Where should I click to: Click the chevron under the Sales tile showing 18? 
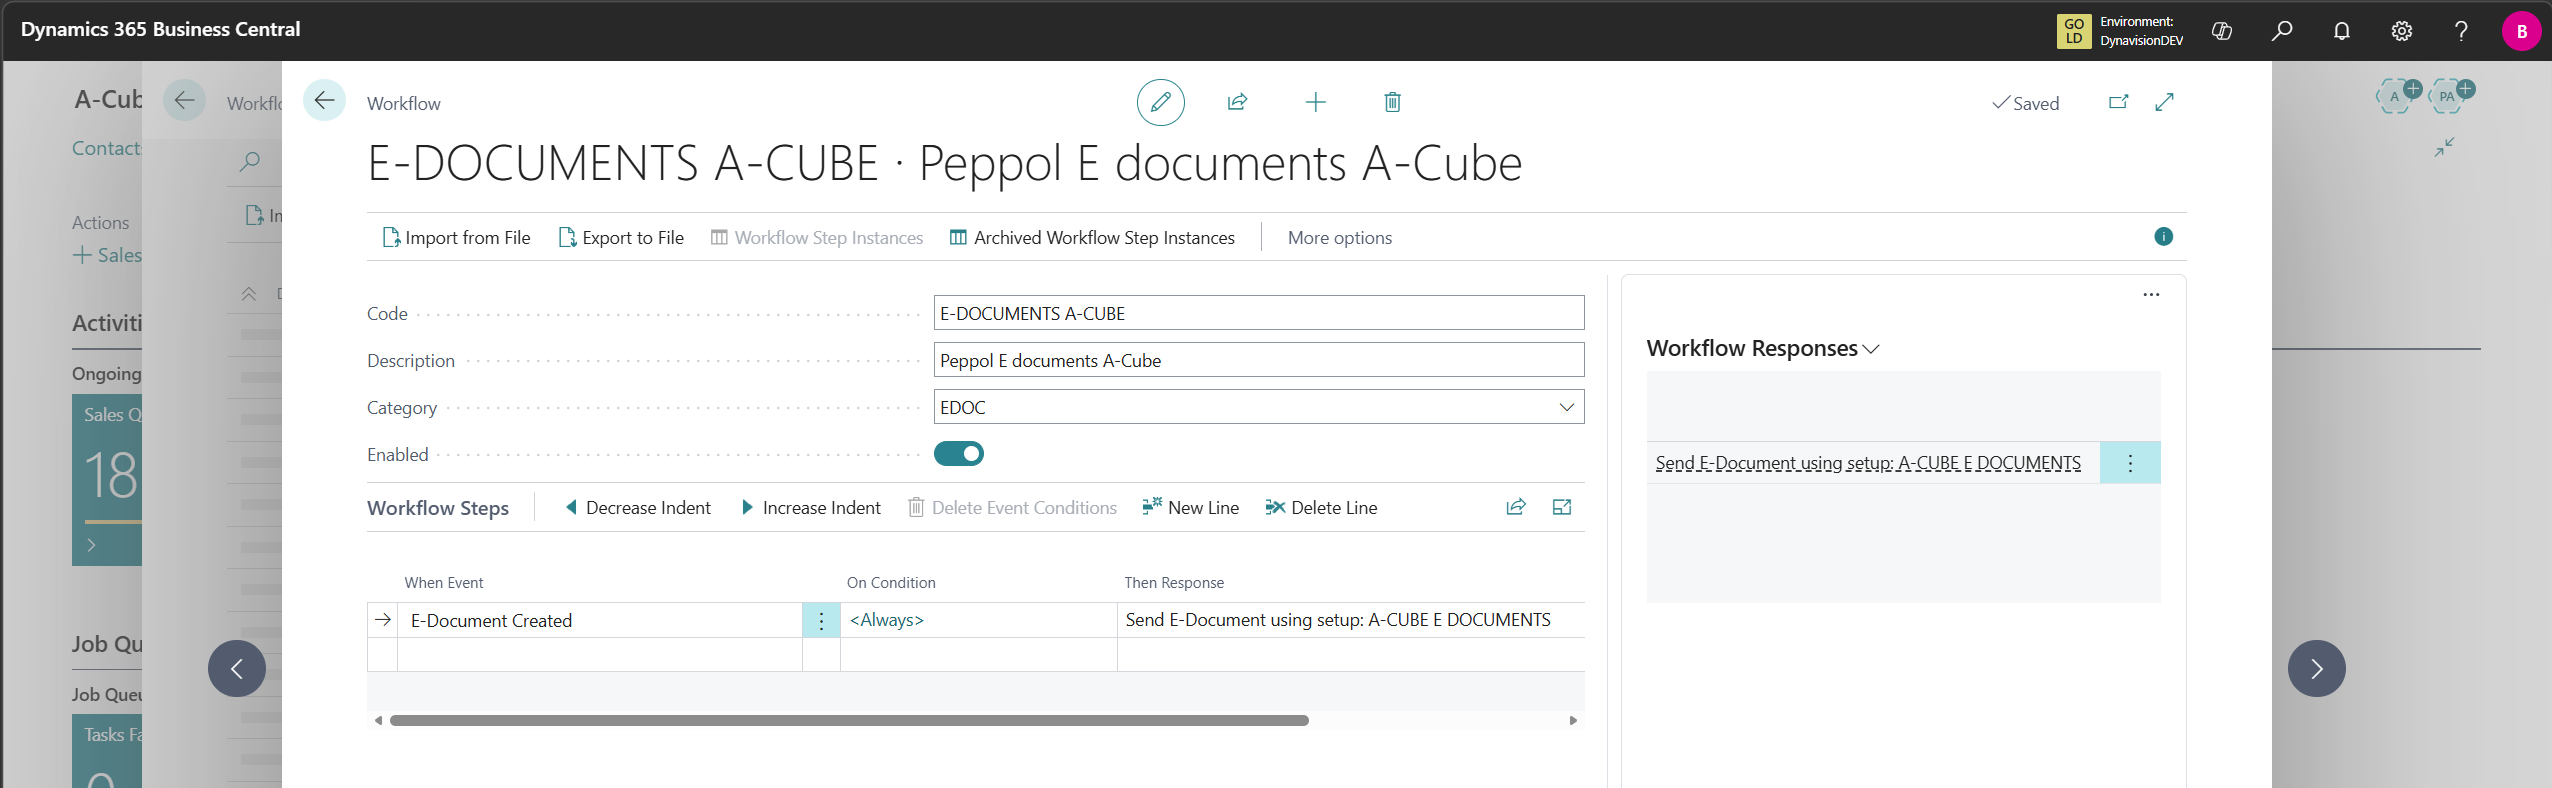(91, 545)
